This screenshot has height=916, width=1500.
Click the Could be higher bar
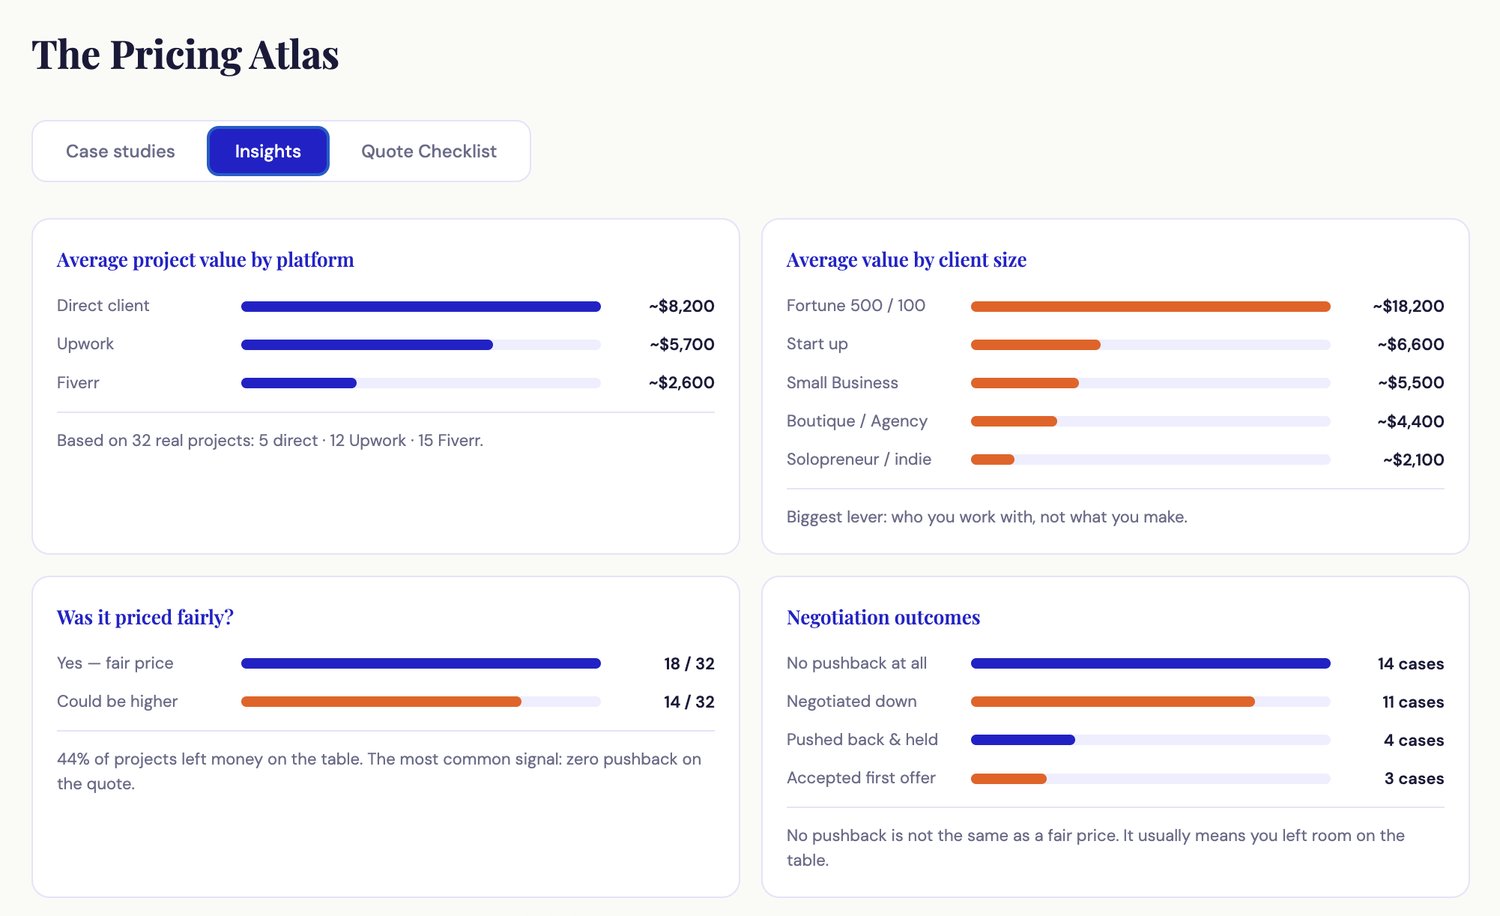[421, 701]
